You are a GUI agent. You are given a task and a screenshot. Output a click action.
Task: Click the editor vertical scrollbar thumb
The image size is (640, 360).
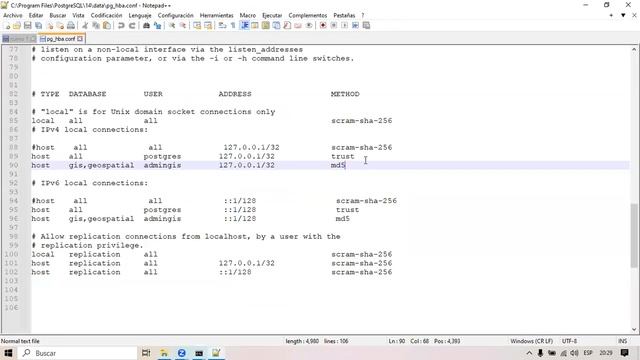pos(634,236)
